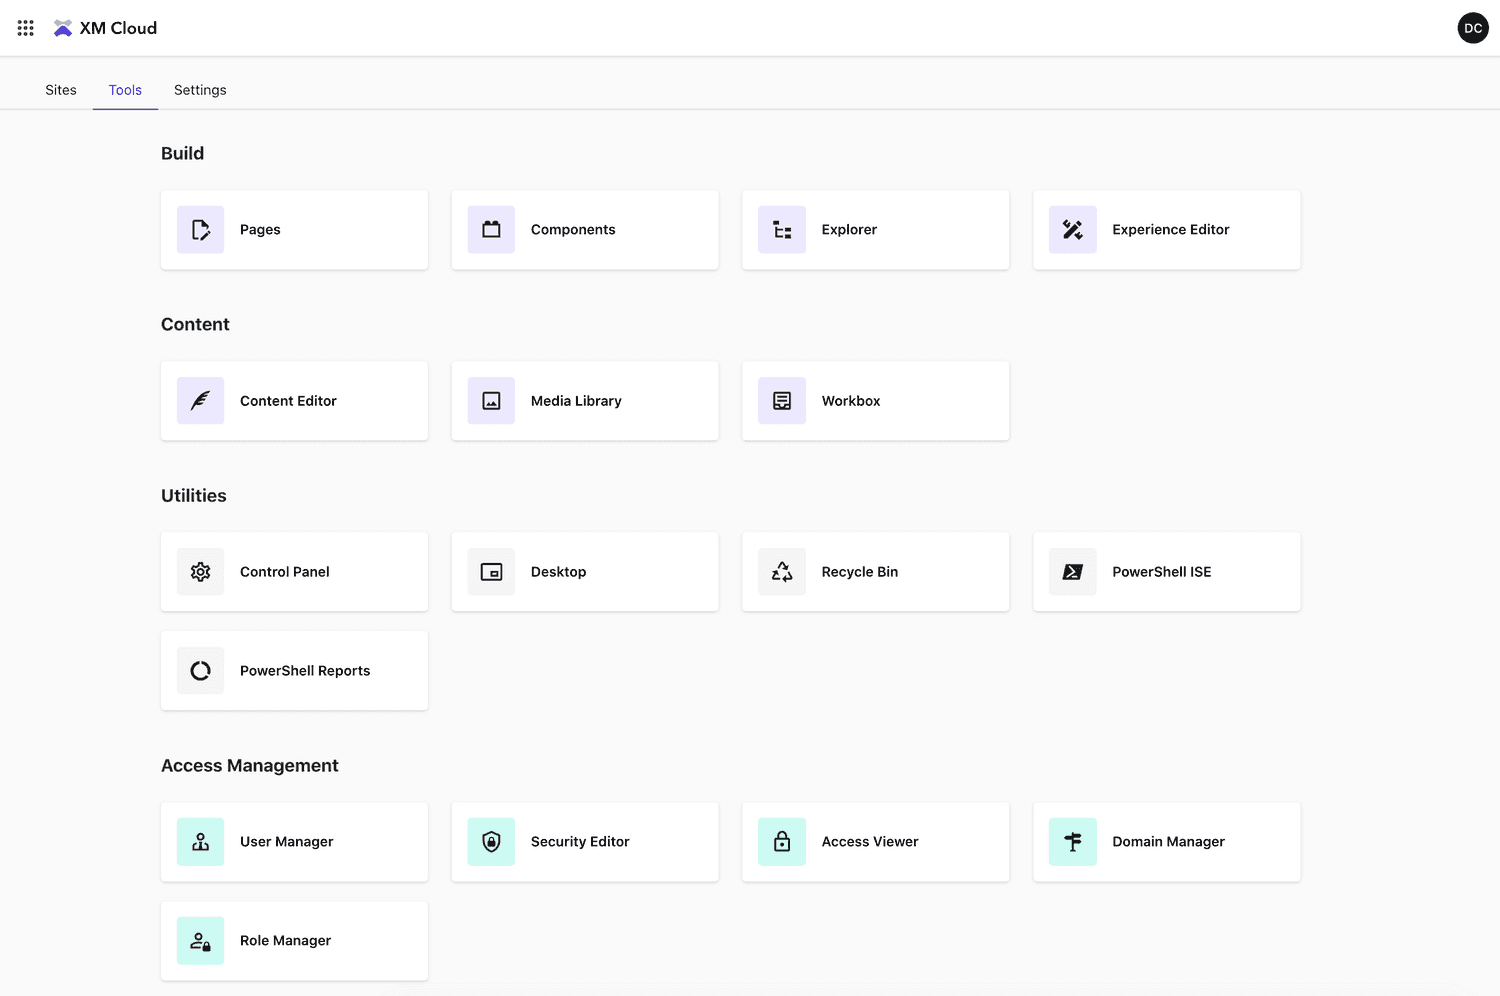Click the Security Editor shield icon
Screen dimensions: 1500x996
491,842
